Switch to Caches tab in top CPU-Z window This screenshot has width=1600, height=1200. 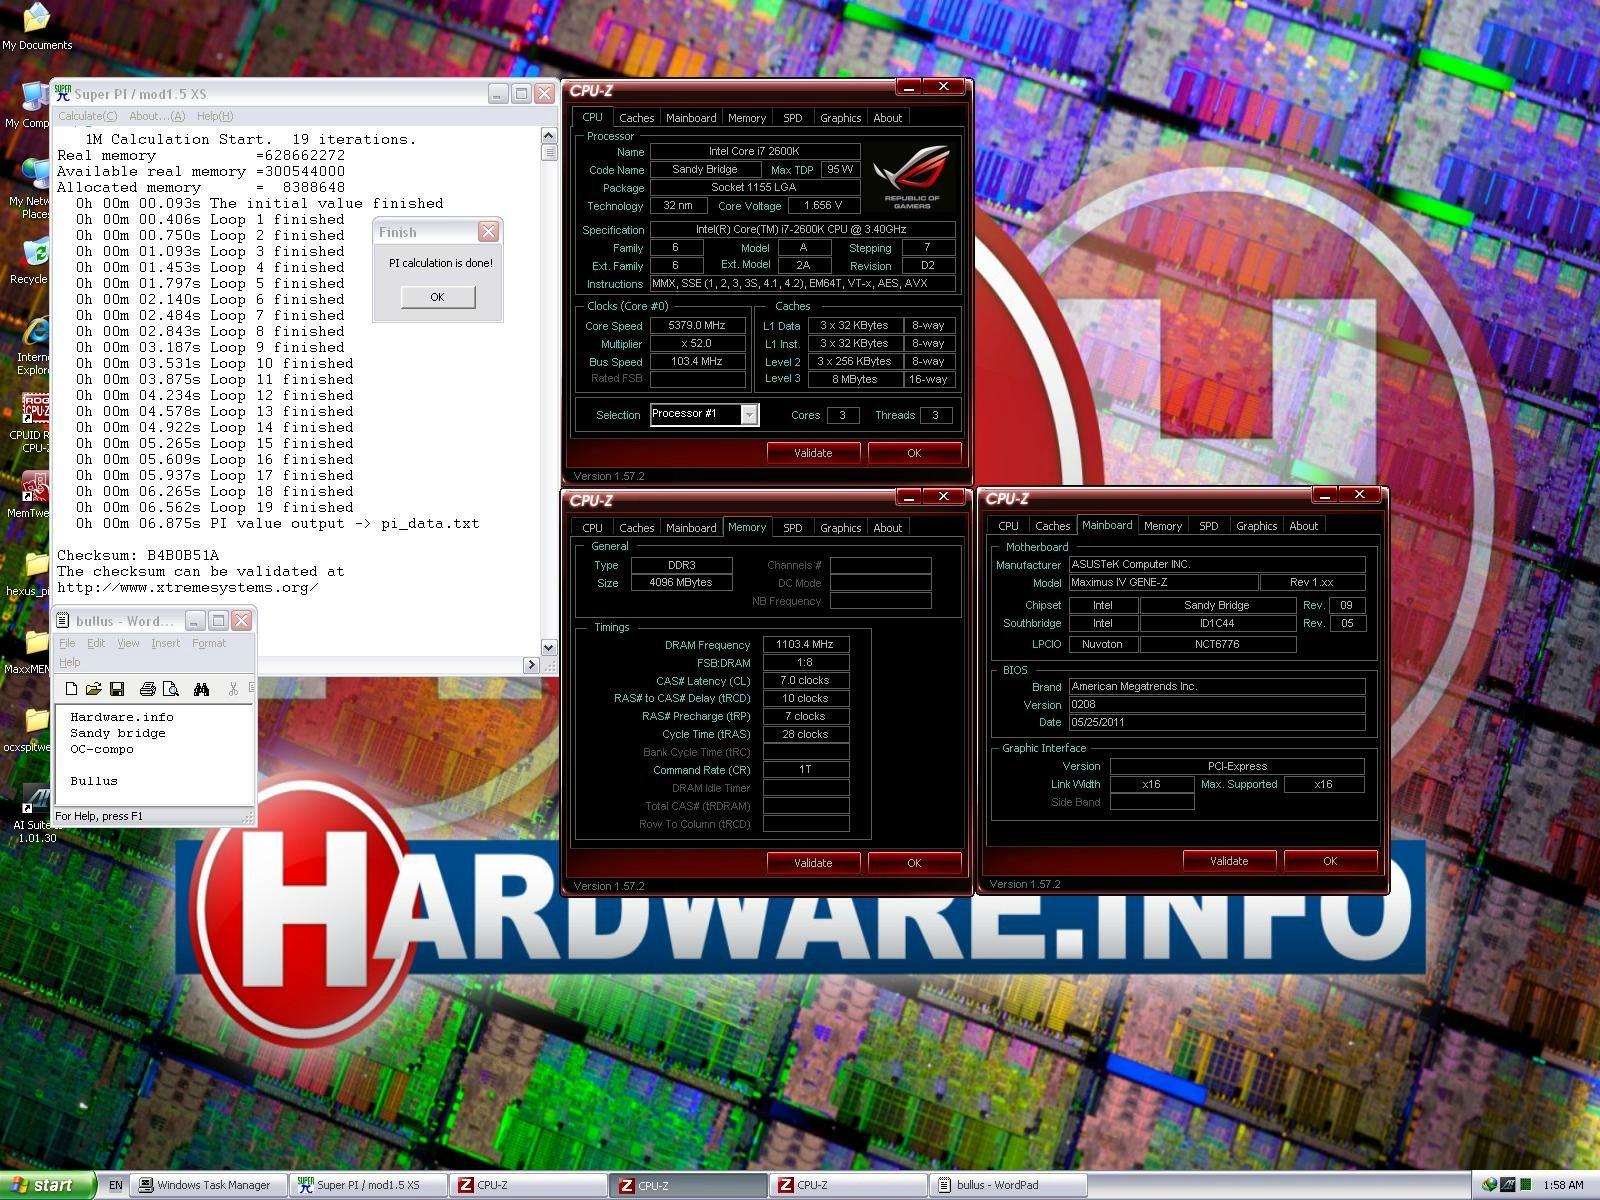[x=636, y=118]
